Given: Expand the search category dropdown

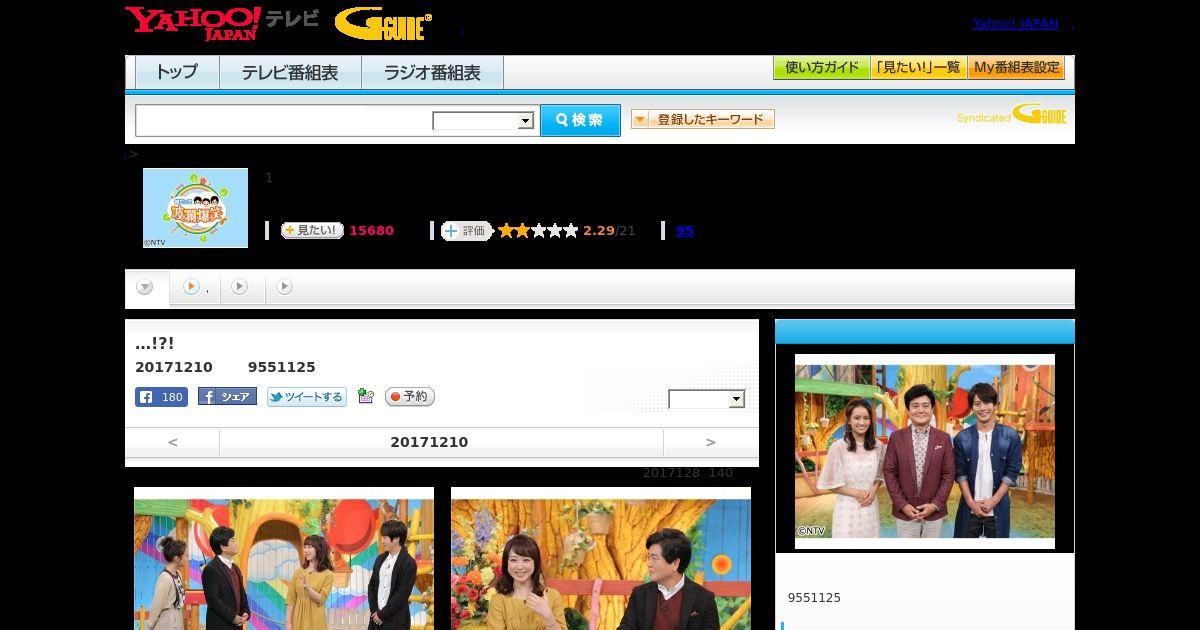Looking at the screenshot, I should 483,121.
